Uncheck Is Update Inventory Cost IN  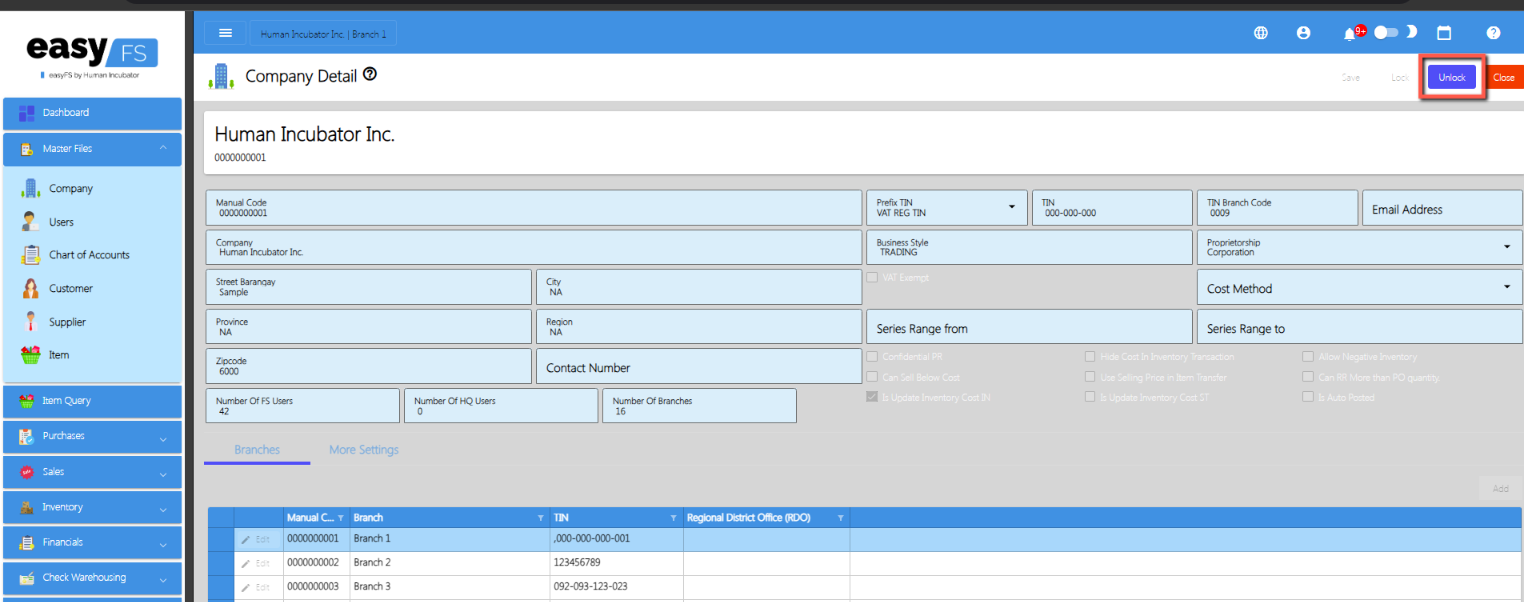[x=873, y=397]
